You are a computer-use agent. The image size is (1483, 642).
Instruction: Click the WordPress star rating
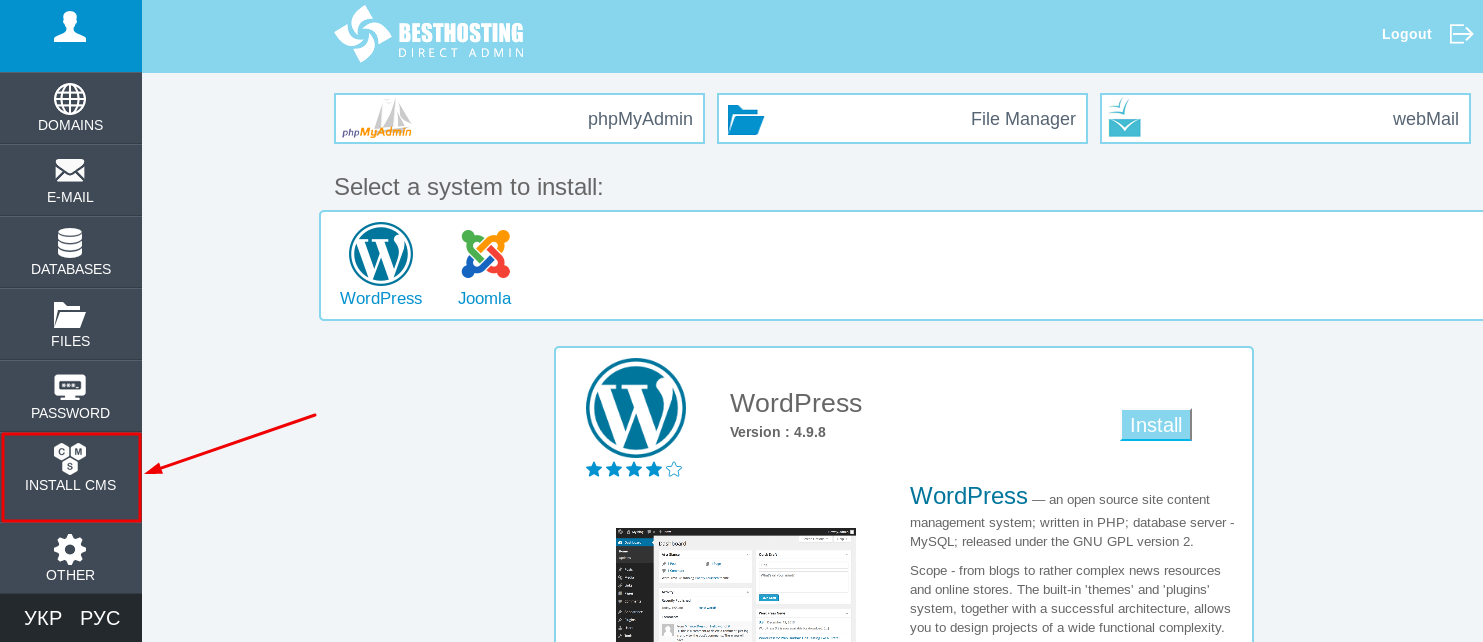pyautogui.click(x=634, y=469)
